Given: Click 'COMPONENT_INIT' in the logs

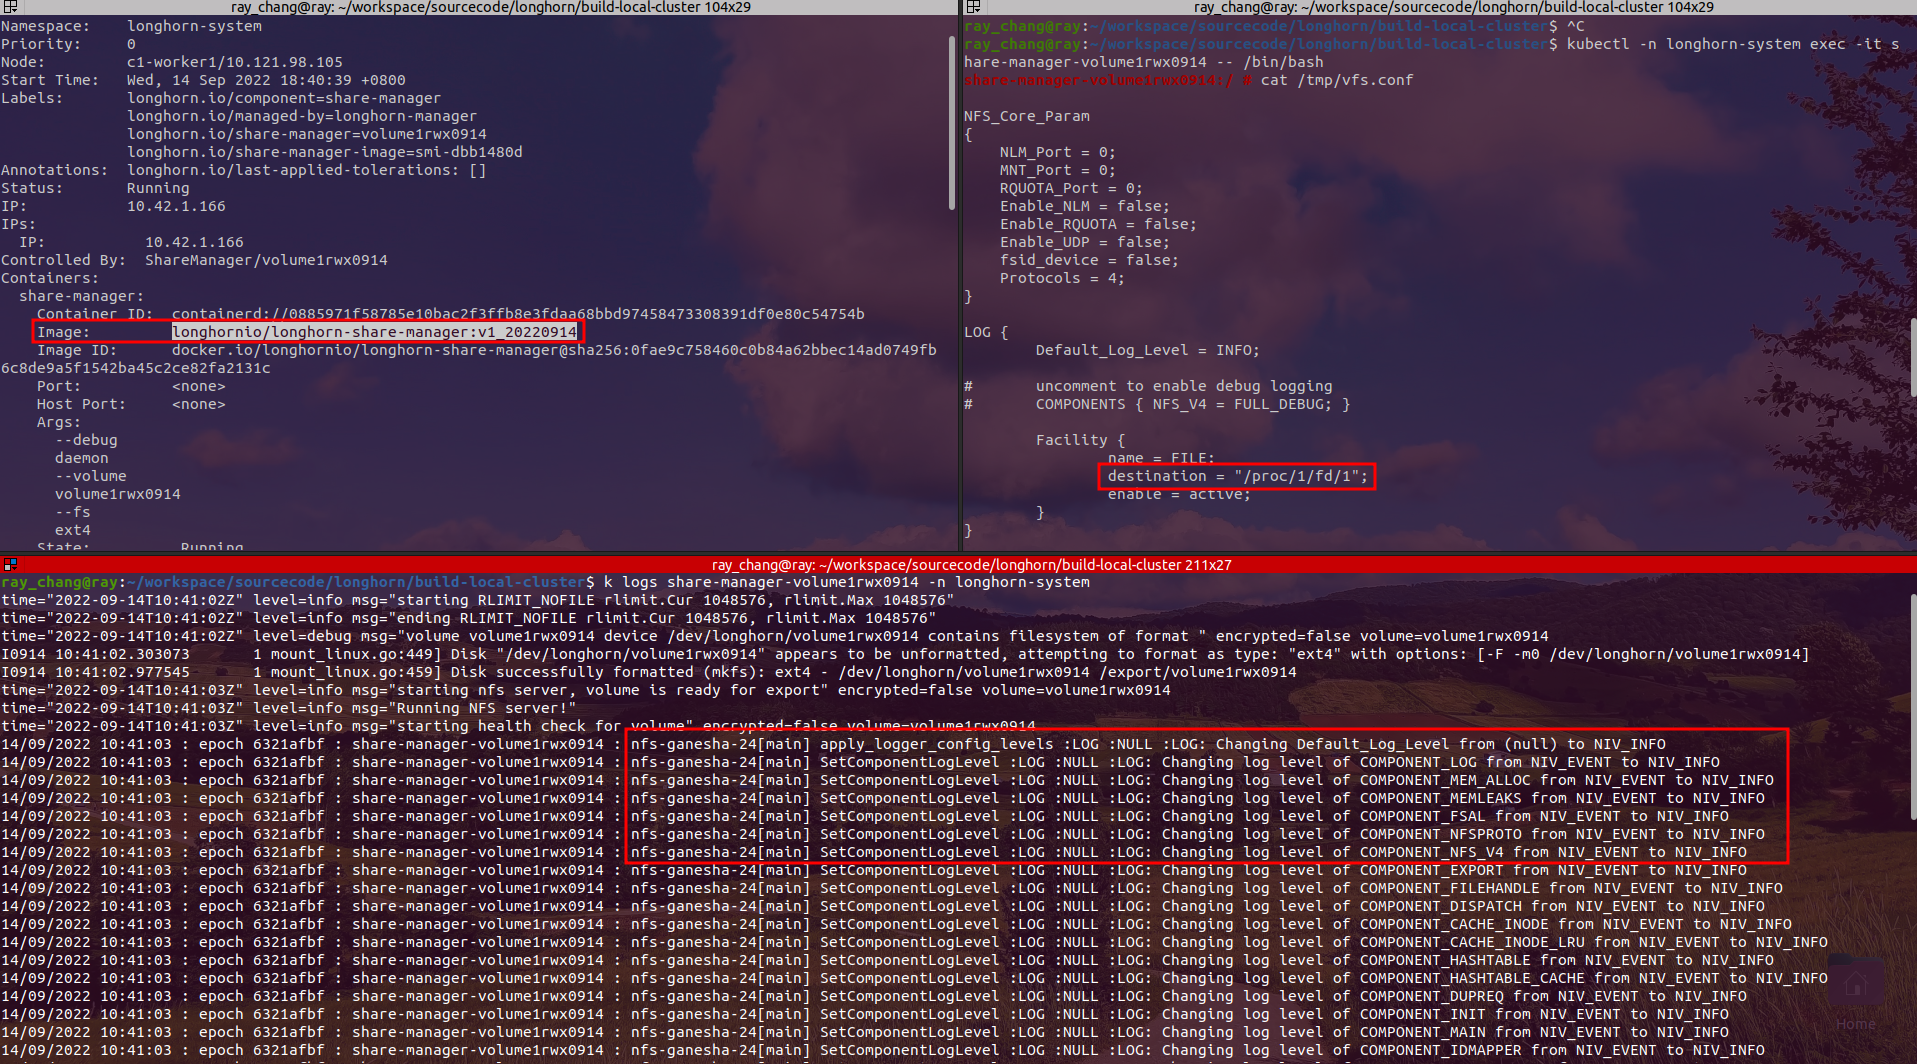Looking at the screenshot, I should (x=1422, y=1014).
